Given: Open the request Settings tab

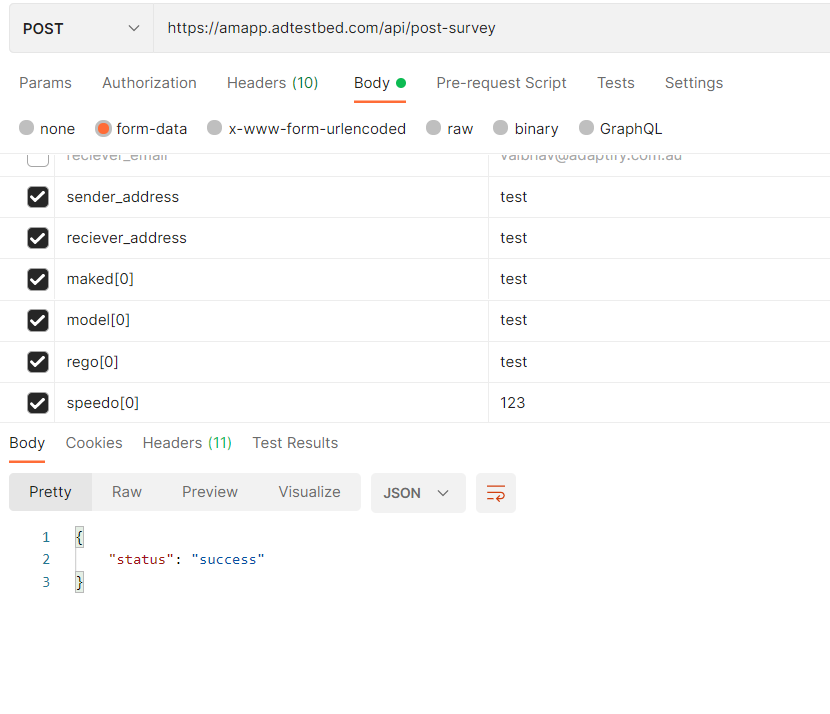Looking at the screenshot, I should click(693, 83).
